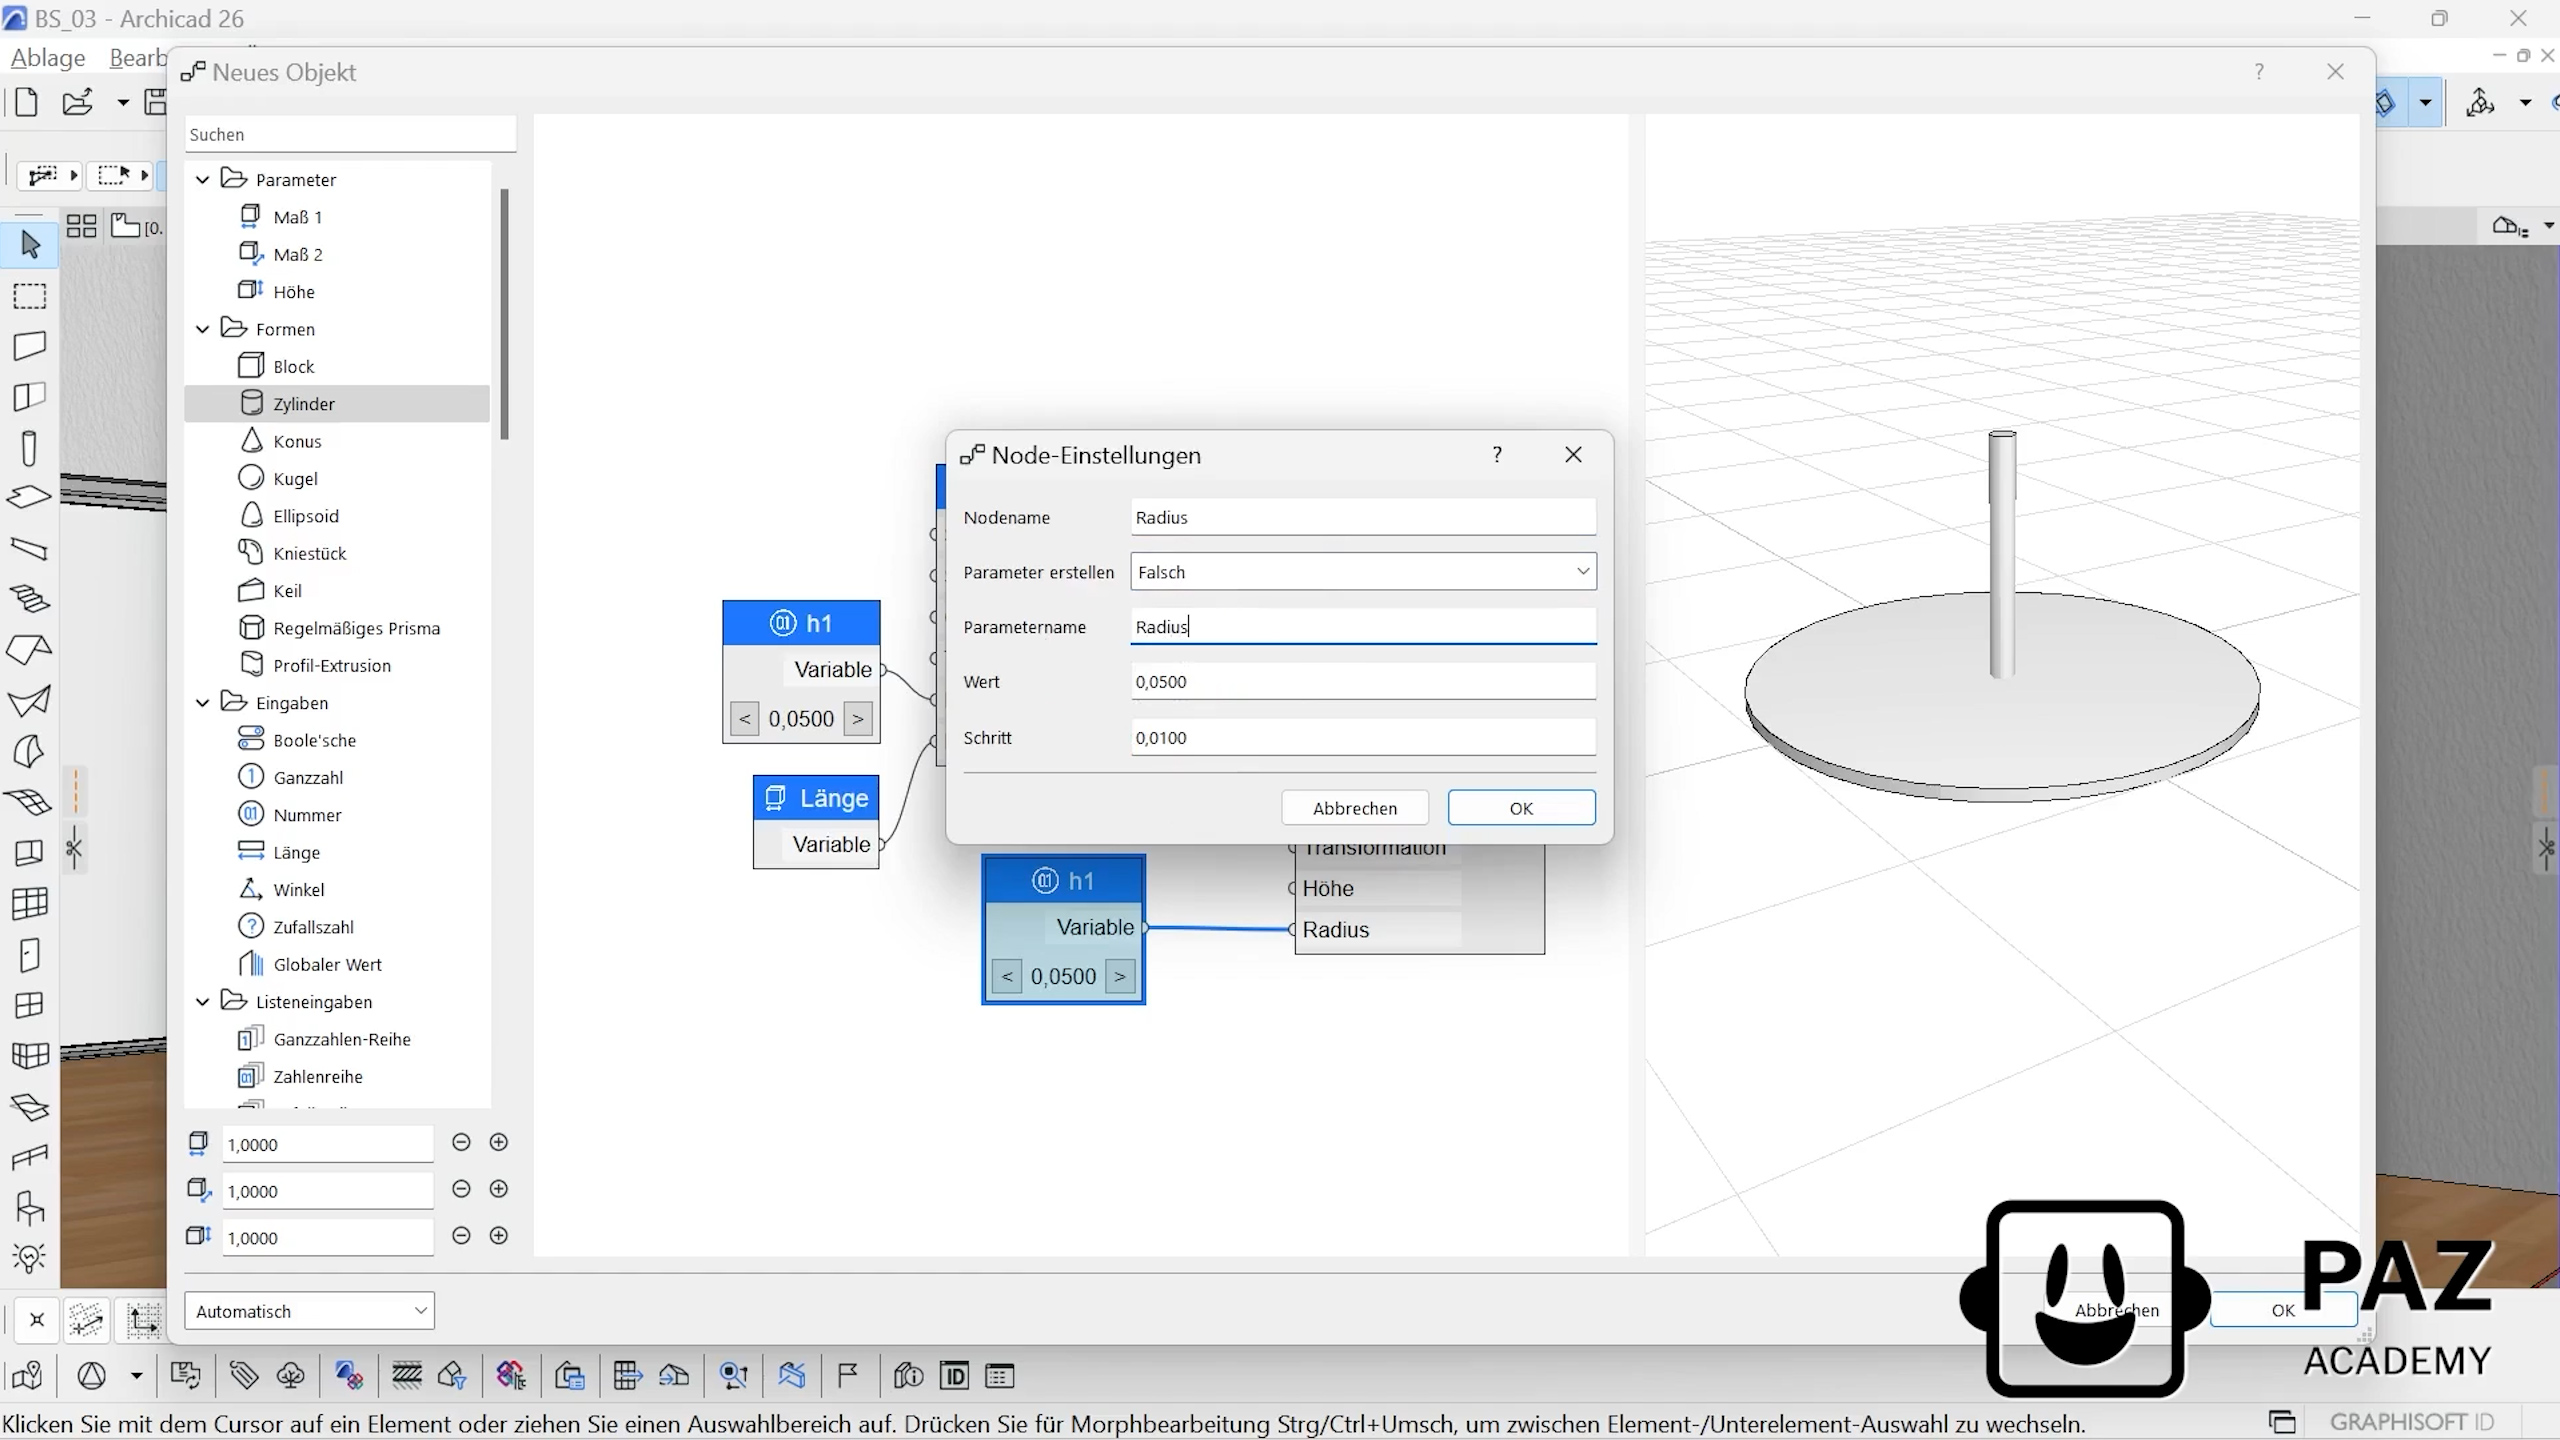The width and height of the screenshot is (2560, 1440).
Task: Increase the third dimension value with plus
Action: point(499,1235)
